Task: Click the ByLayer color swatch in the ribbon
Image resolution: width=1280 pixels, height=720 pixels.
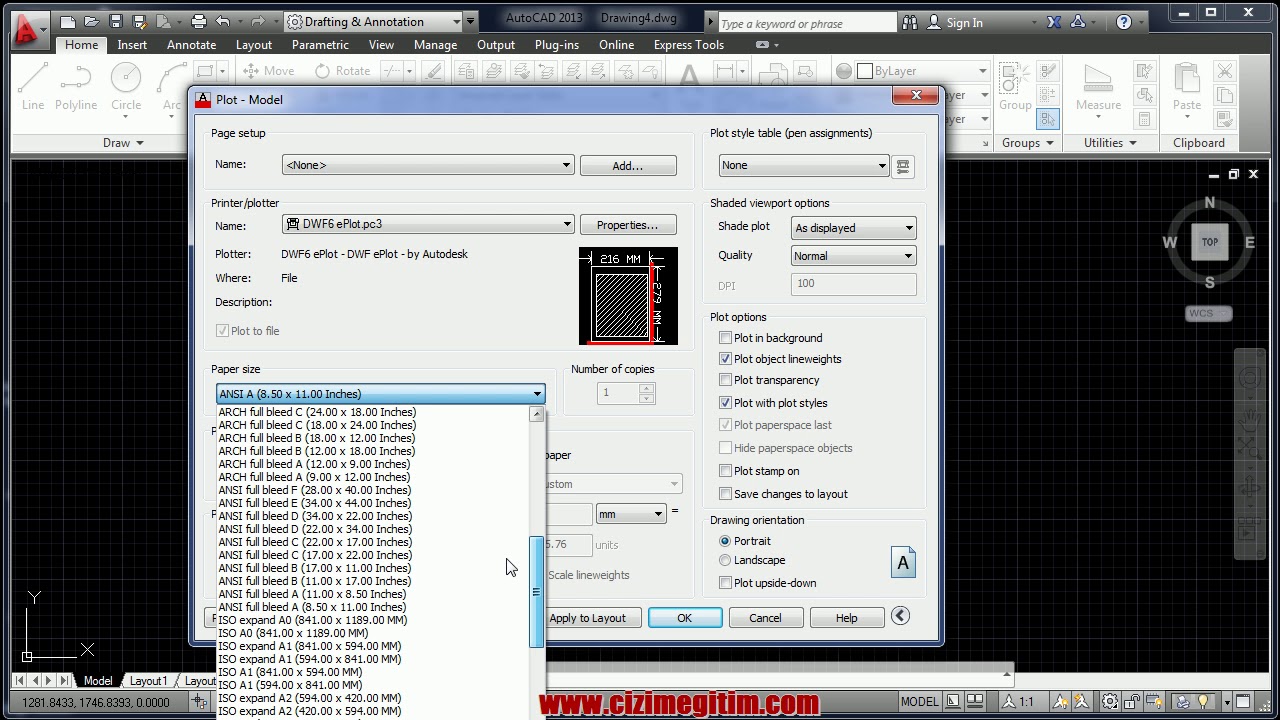Action: tap(863, 71)
